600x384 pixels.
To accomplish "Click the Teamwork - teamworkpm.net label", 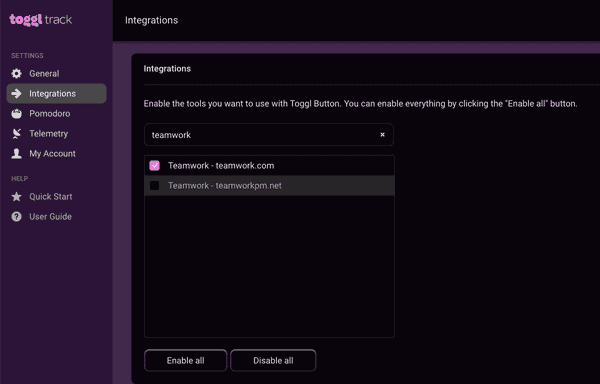I will tap(225, 185).
